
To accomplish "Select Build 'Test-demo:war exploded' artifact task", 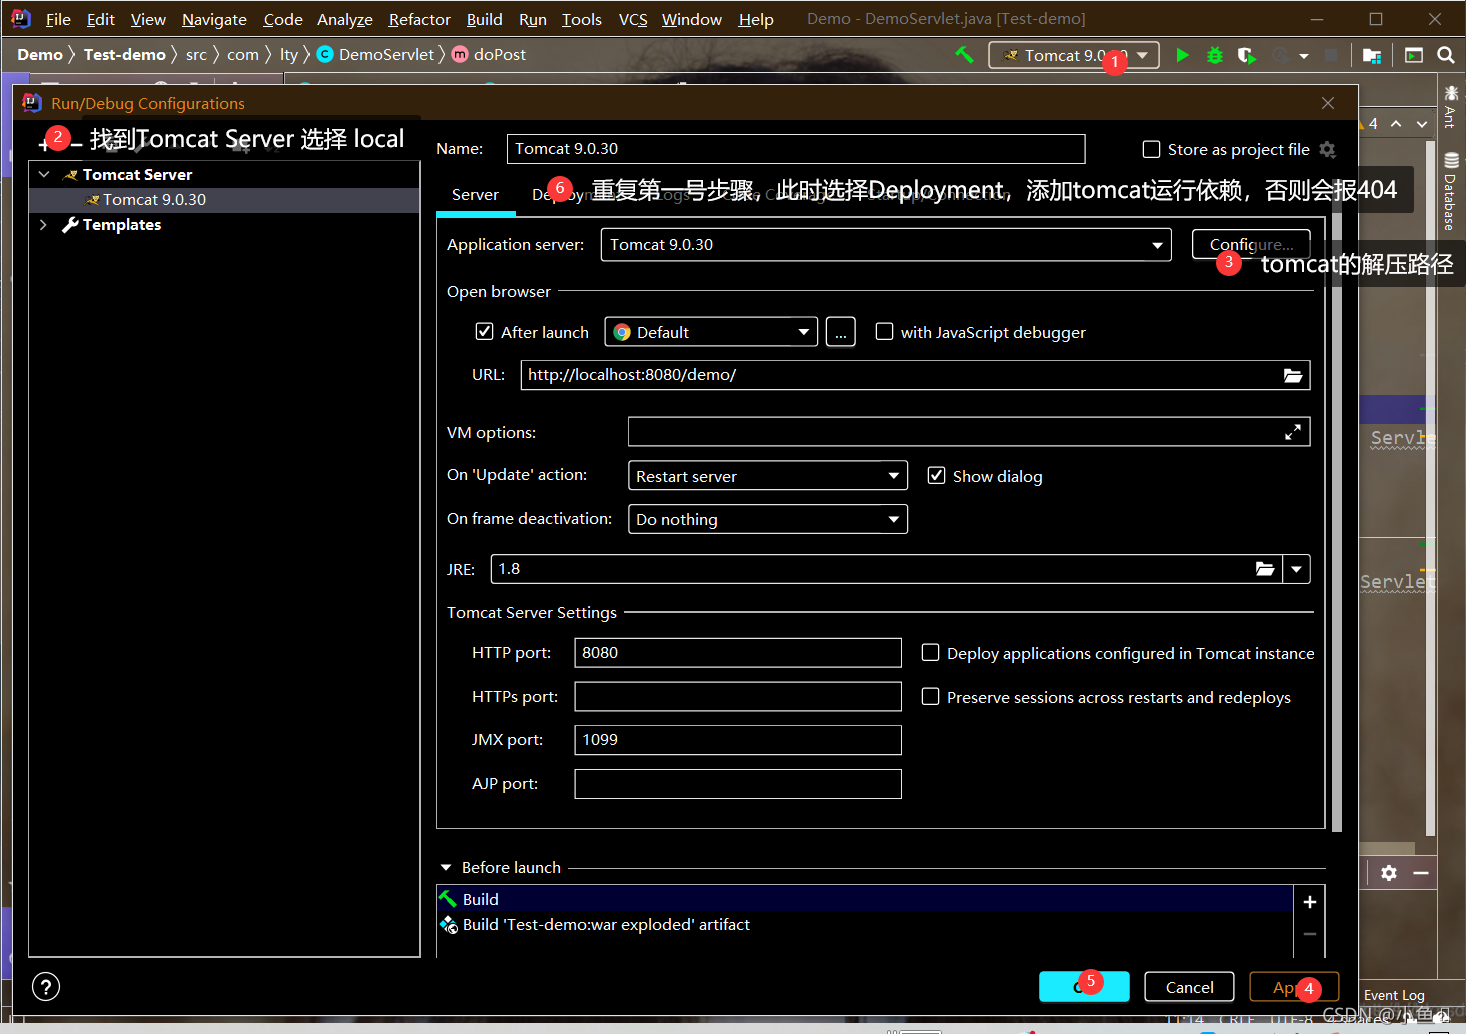I will [x=864, y=925].
